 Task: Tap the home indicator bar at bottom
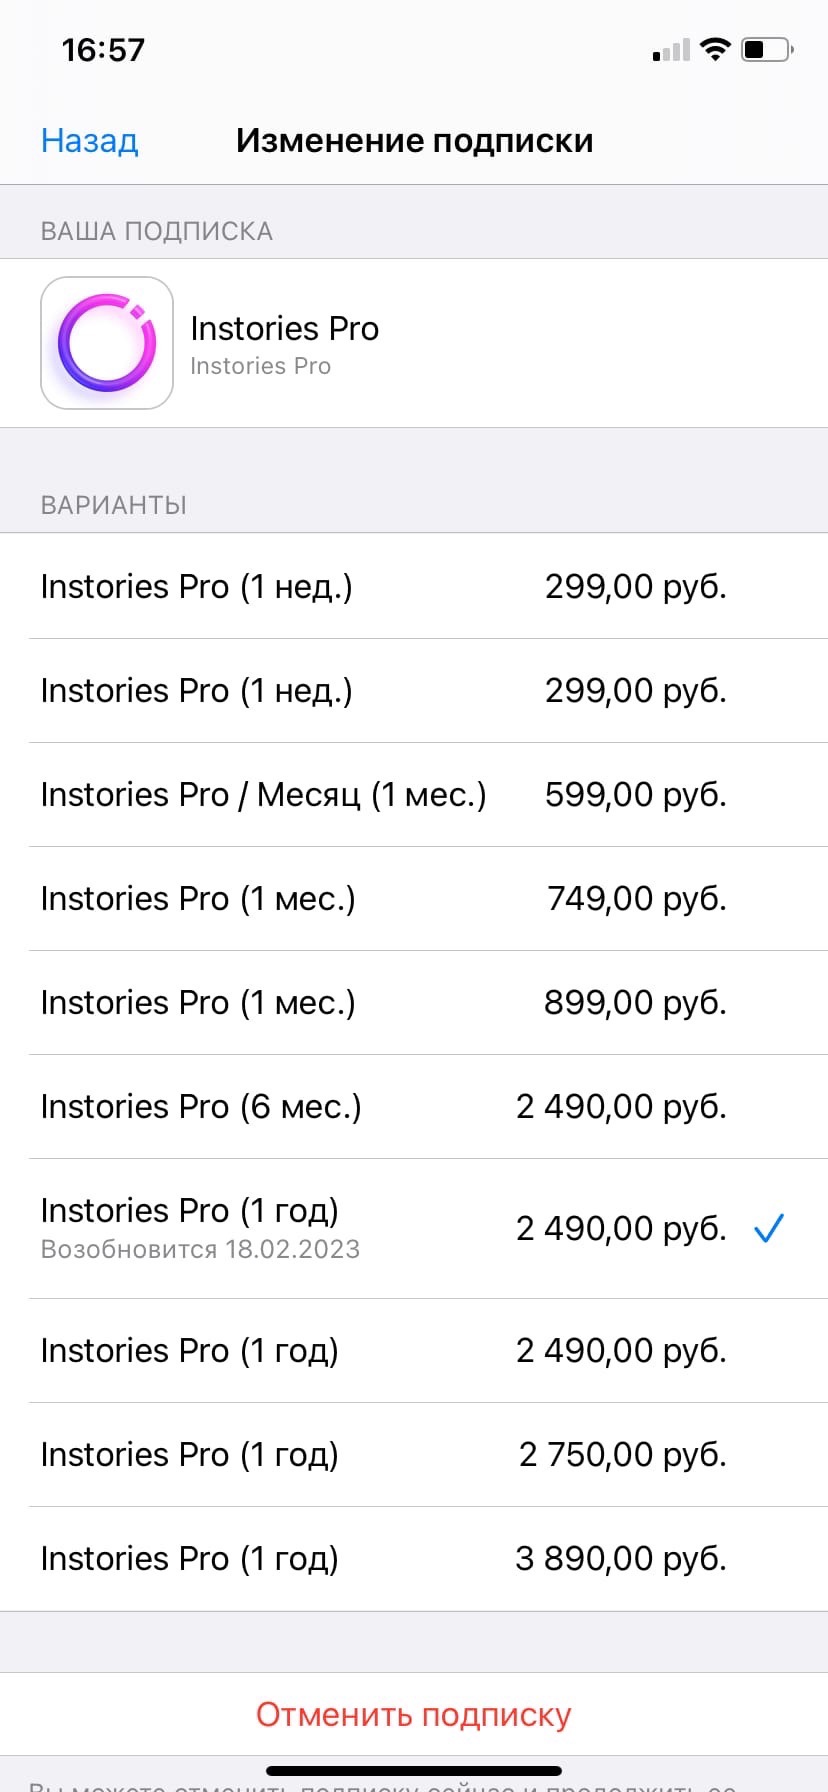[414, 1769]
